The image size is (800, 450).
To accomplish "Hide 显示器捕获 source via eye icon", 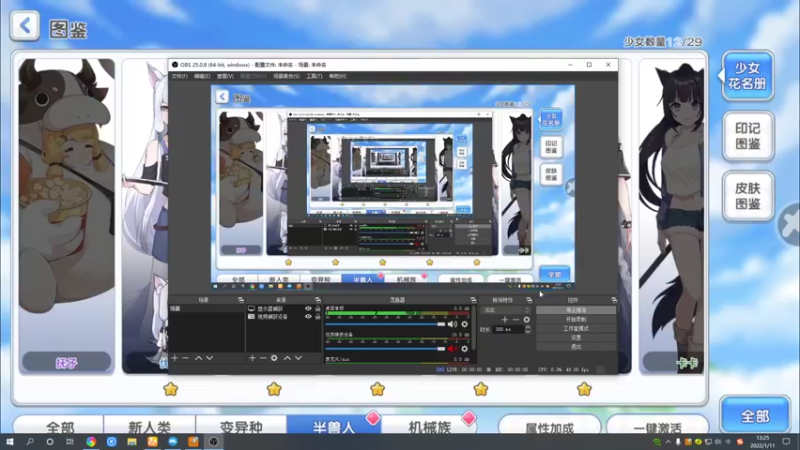I will [x=308, y=309].
